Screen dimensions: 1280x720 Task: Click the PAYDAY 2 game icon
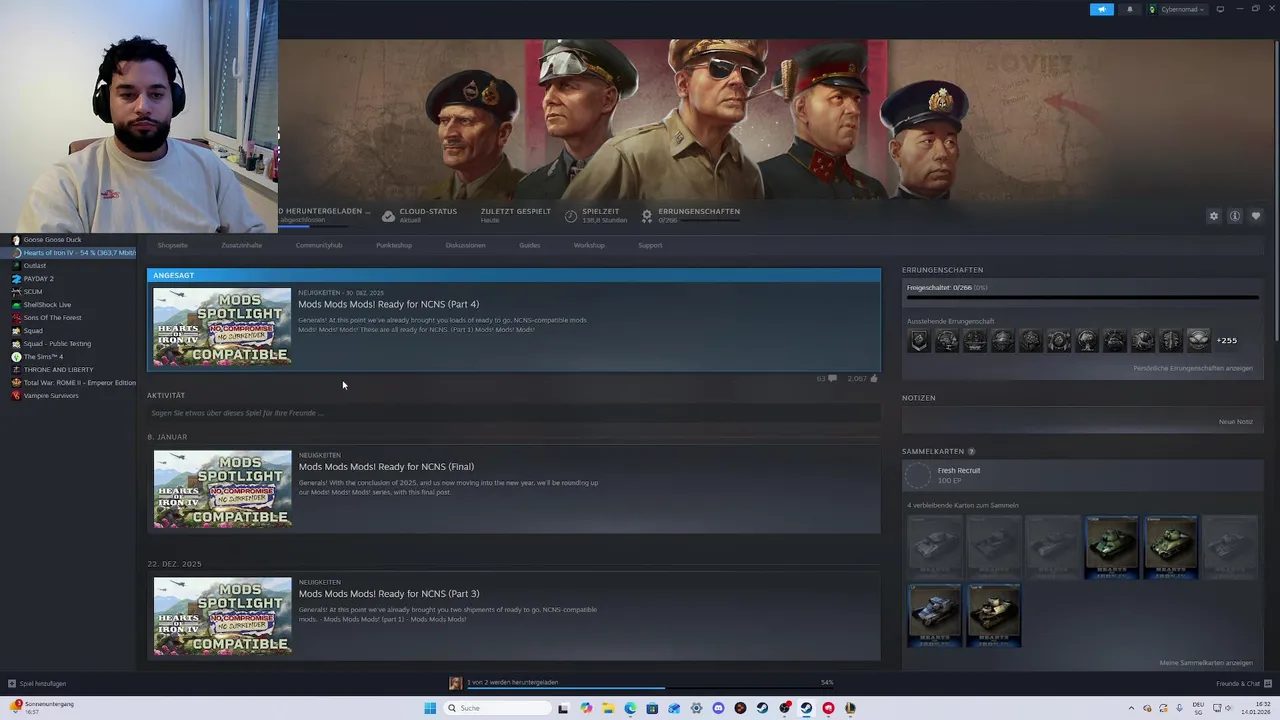point(16,279)
